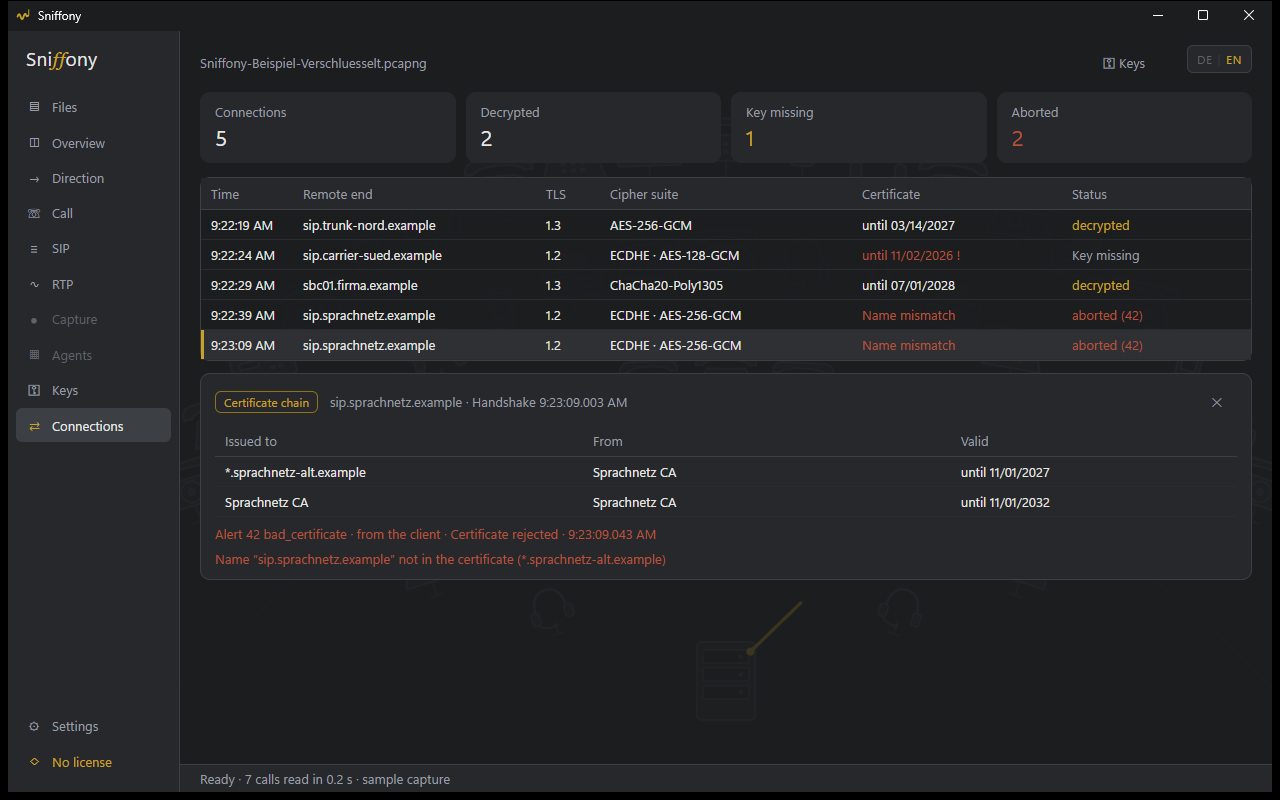
Task: Open Settings in the sidebar
Action: coord(93,726)
